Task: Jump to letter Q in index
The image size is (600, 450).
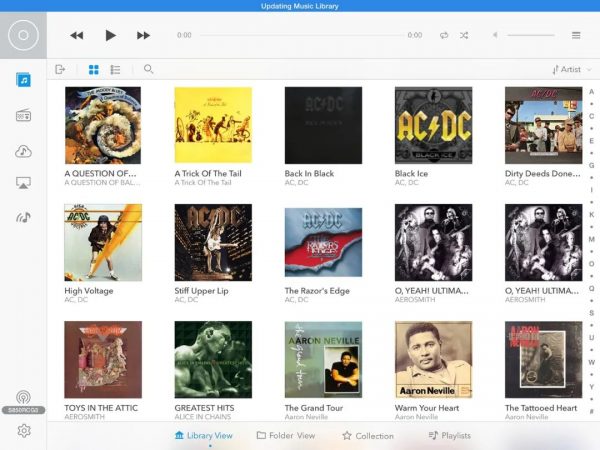Action: pyautogui.click(x=592, y=288)
